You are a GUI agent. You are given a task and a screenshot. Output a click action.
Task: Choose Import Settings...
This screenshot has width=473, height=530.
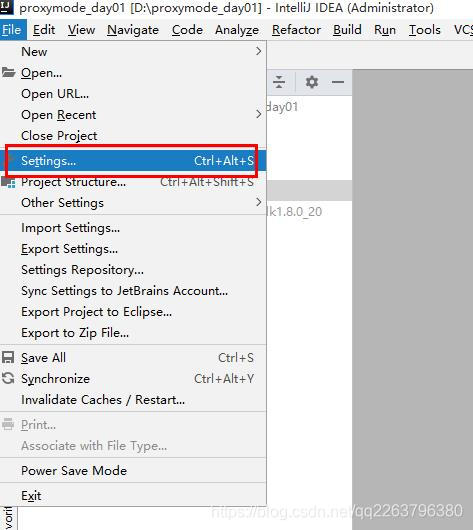[x=133, y=227]
